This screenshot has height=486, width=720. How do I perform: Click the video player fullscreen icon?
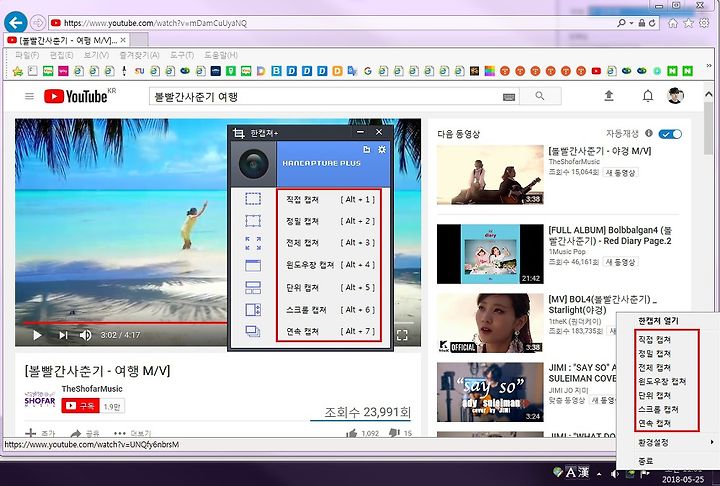[x=402, y=335]
